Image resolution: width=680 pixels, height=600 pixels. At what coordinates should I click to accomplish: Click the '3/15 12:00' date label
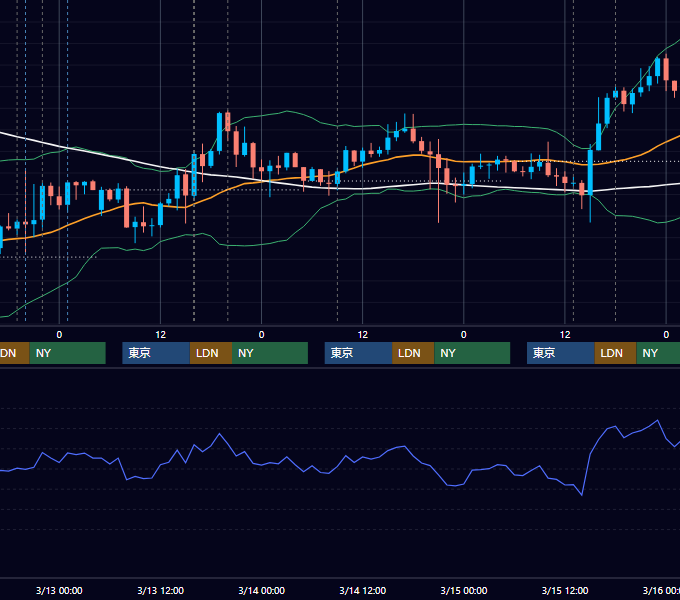tap(565, 590)
